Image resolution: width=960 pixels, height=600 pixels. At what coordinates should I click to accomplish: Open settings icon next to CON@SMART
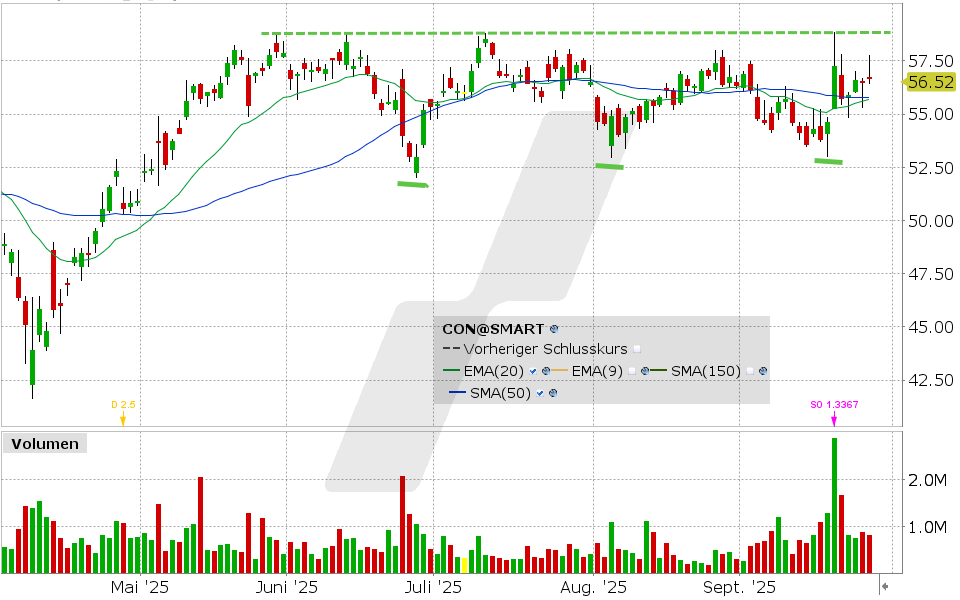click(554, 328)
